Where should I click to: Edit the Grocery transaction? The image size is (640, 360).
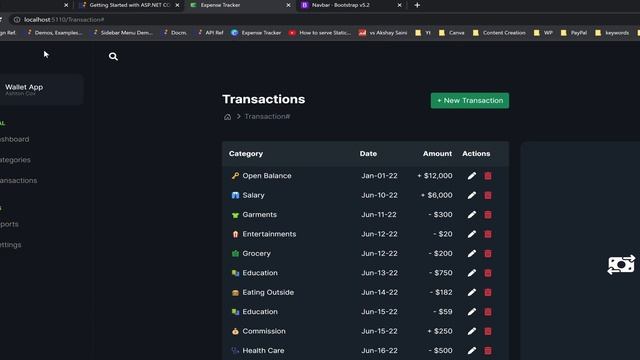(471, 253)
